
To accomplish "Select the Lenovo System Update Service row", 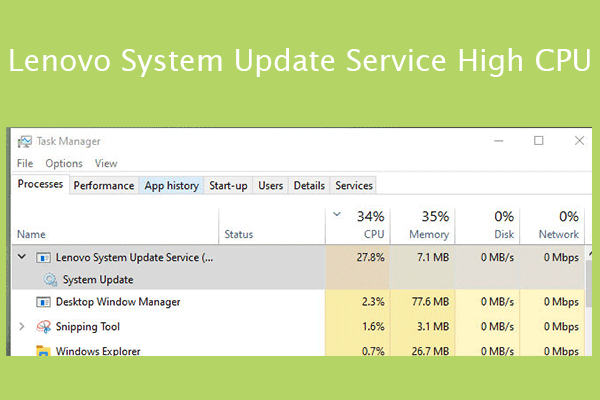I will [298, 257].
